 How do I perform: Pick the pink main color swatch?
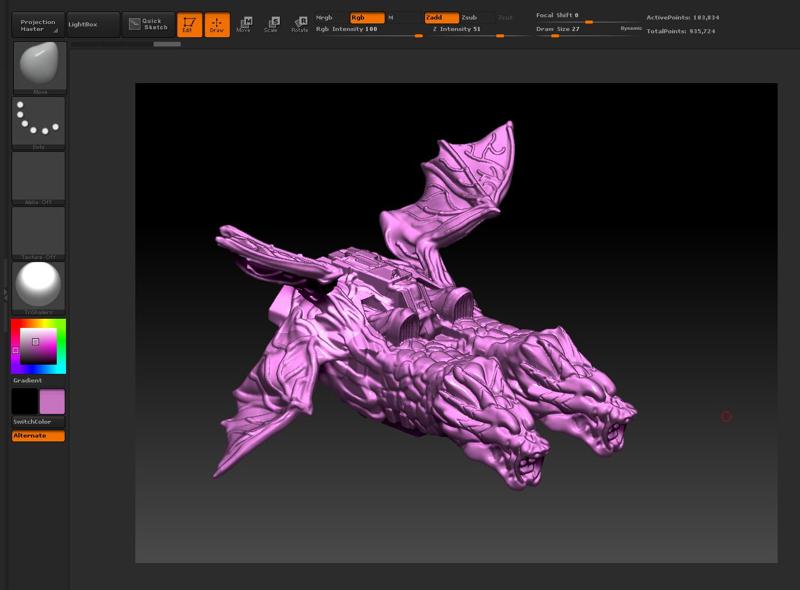tap(52, 402)
